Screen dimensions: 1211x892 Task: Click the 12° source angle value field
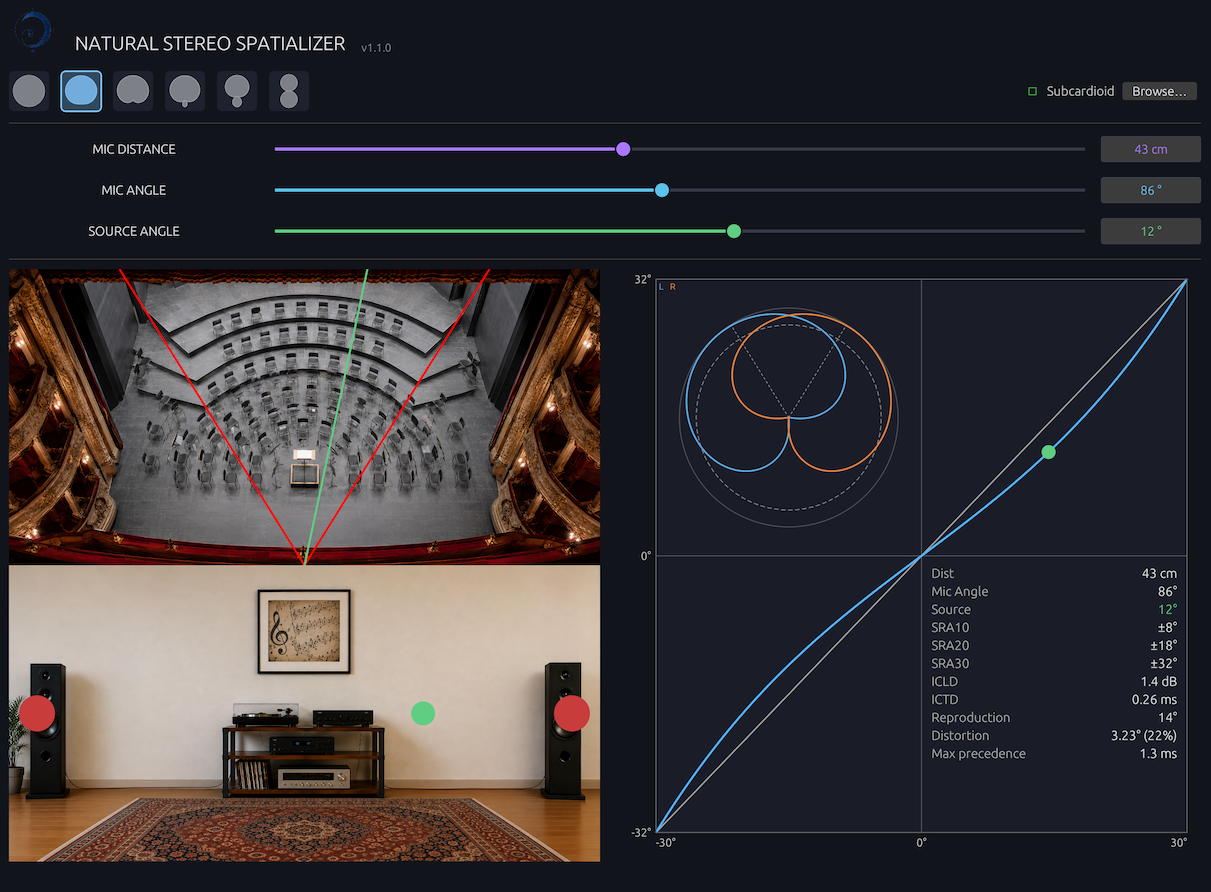coord(1151,231)
